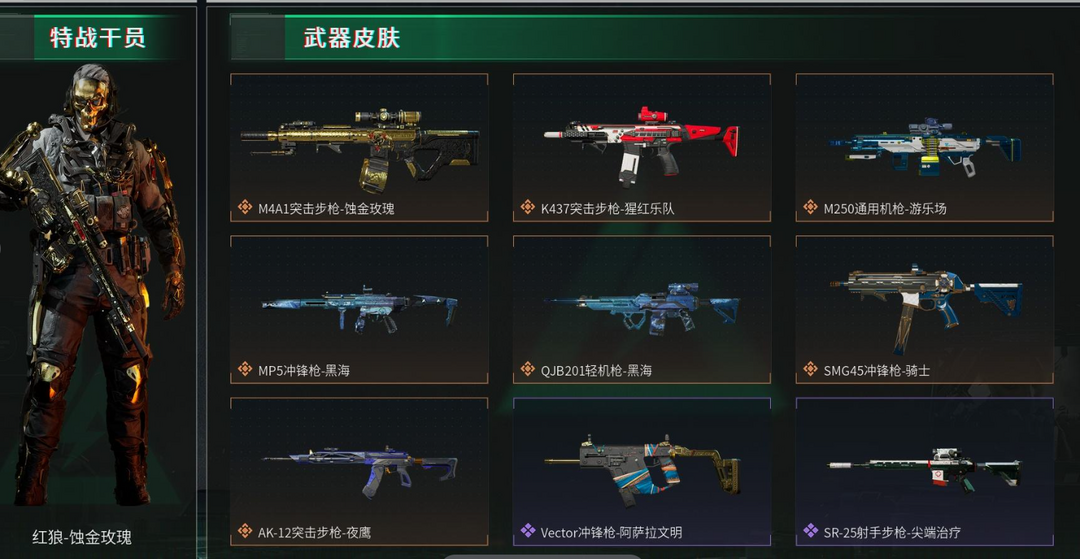Click orange rarity icon beside K437突击步枪
This screenshot has width=1080, height=559.
point(528,207)
